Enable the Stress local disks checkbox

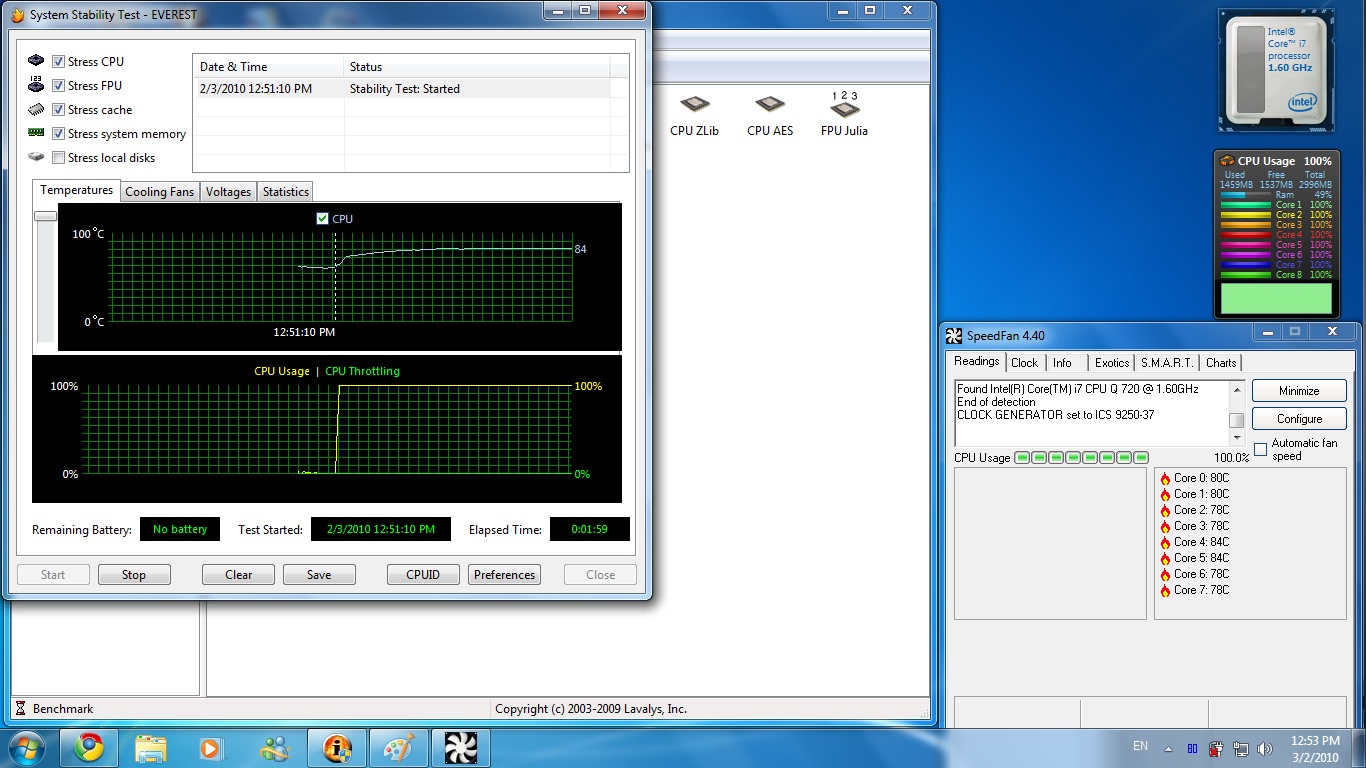58,157
